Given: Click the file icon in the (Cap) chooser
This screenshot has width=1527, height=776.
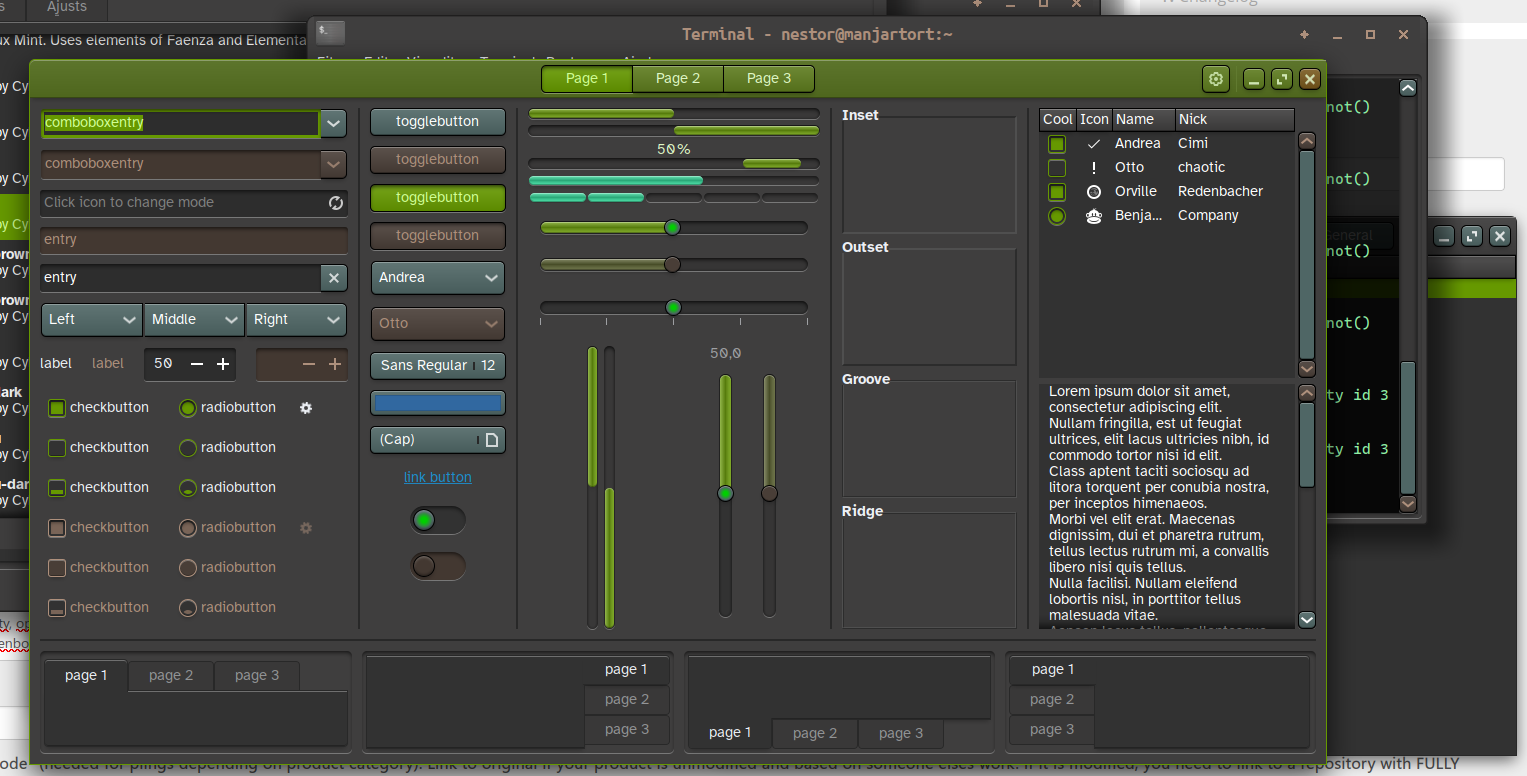Looking at the screenshot, I should [x=492, y=440].
